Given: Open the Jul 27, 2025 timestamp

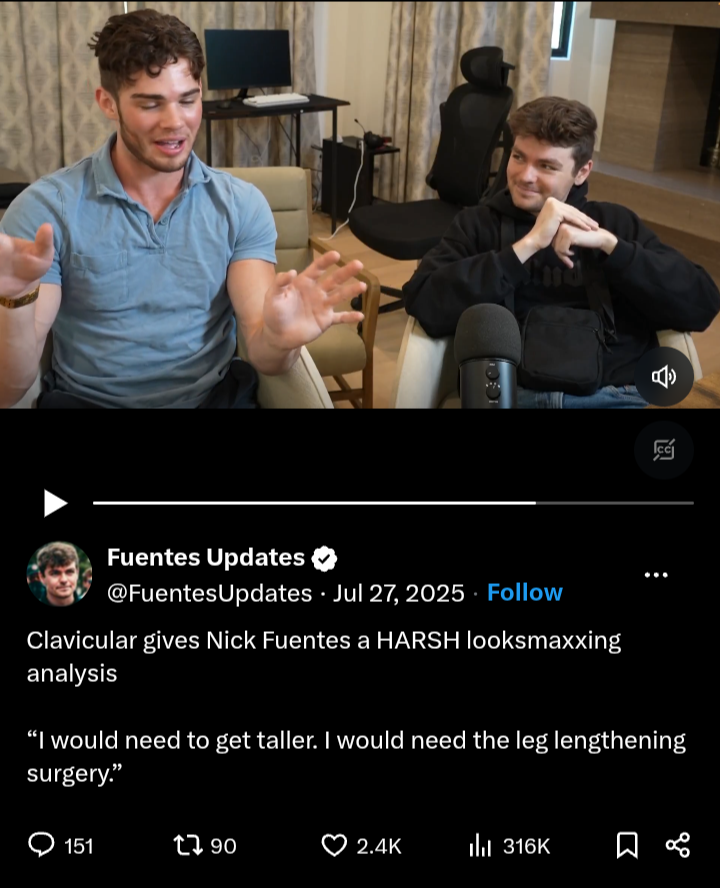Looking at the screenshot, I should [x=398, y=593].
